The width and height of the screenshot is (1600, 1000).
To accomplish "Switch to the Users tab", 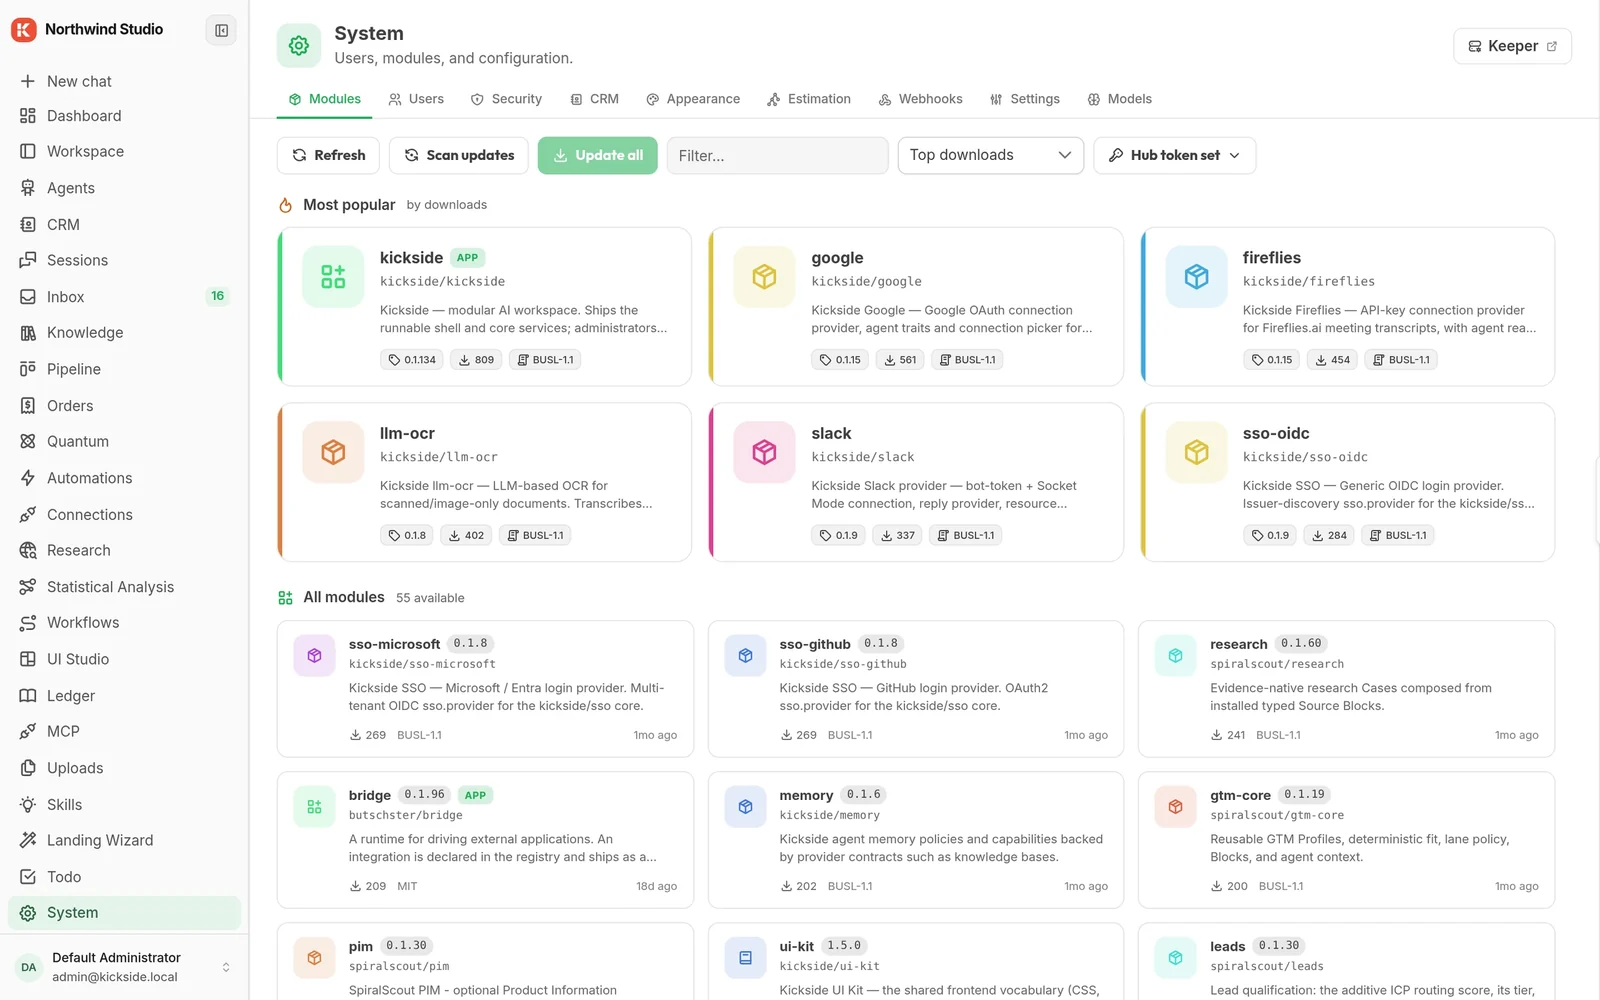I will [x=416, y=99].
